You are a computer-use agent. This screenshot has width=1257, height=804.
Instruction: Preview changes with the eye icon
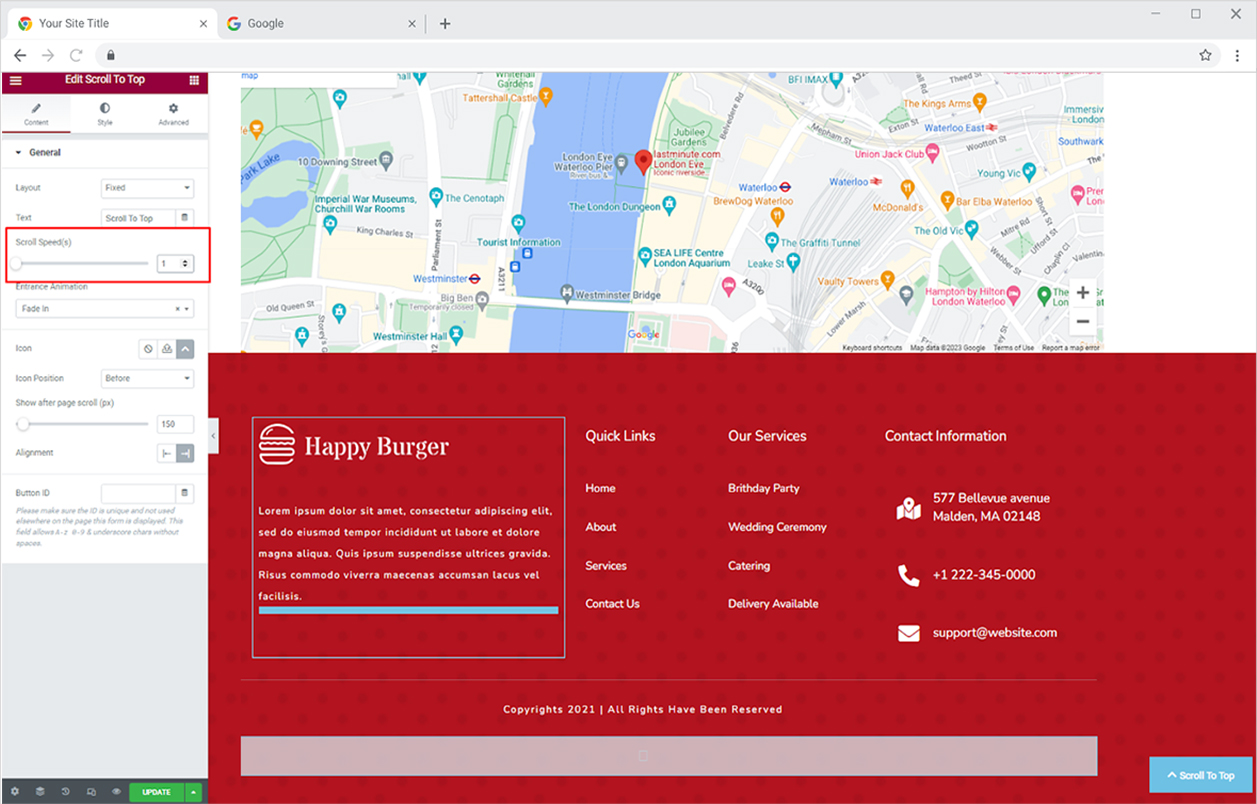point(116,792)
